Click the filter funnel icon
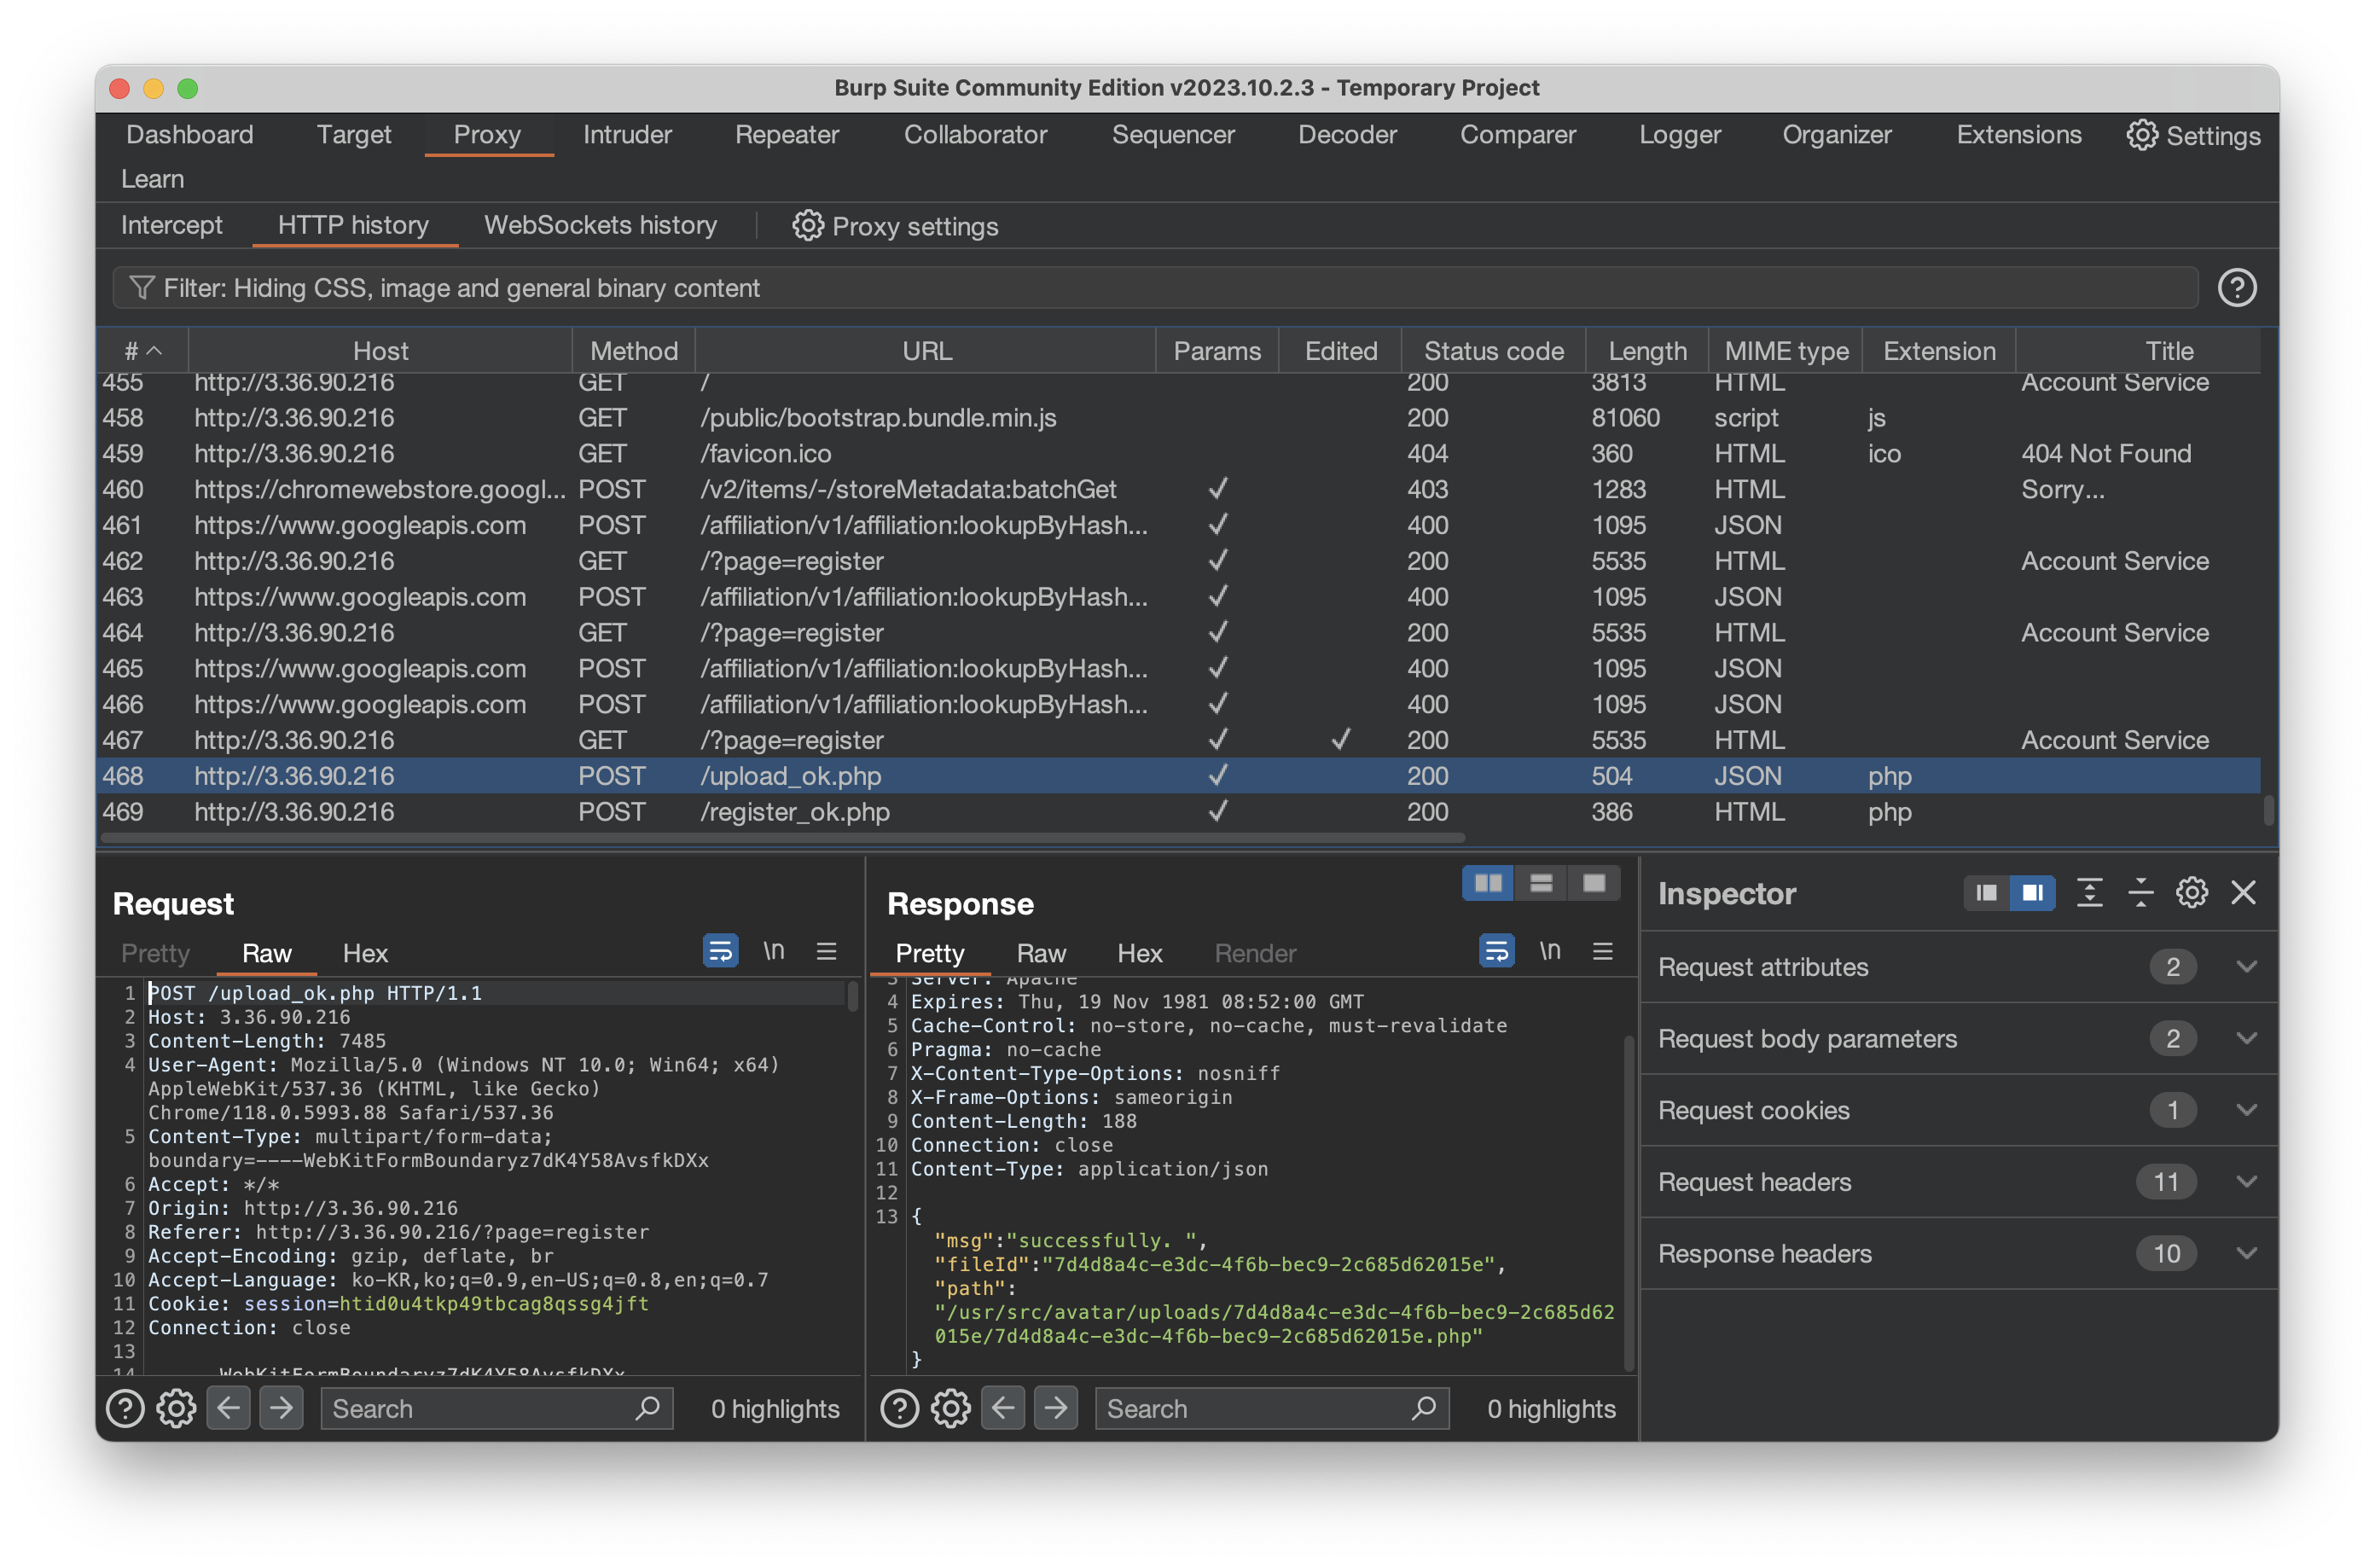 141,288
